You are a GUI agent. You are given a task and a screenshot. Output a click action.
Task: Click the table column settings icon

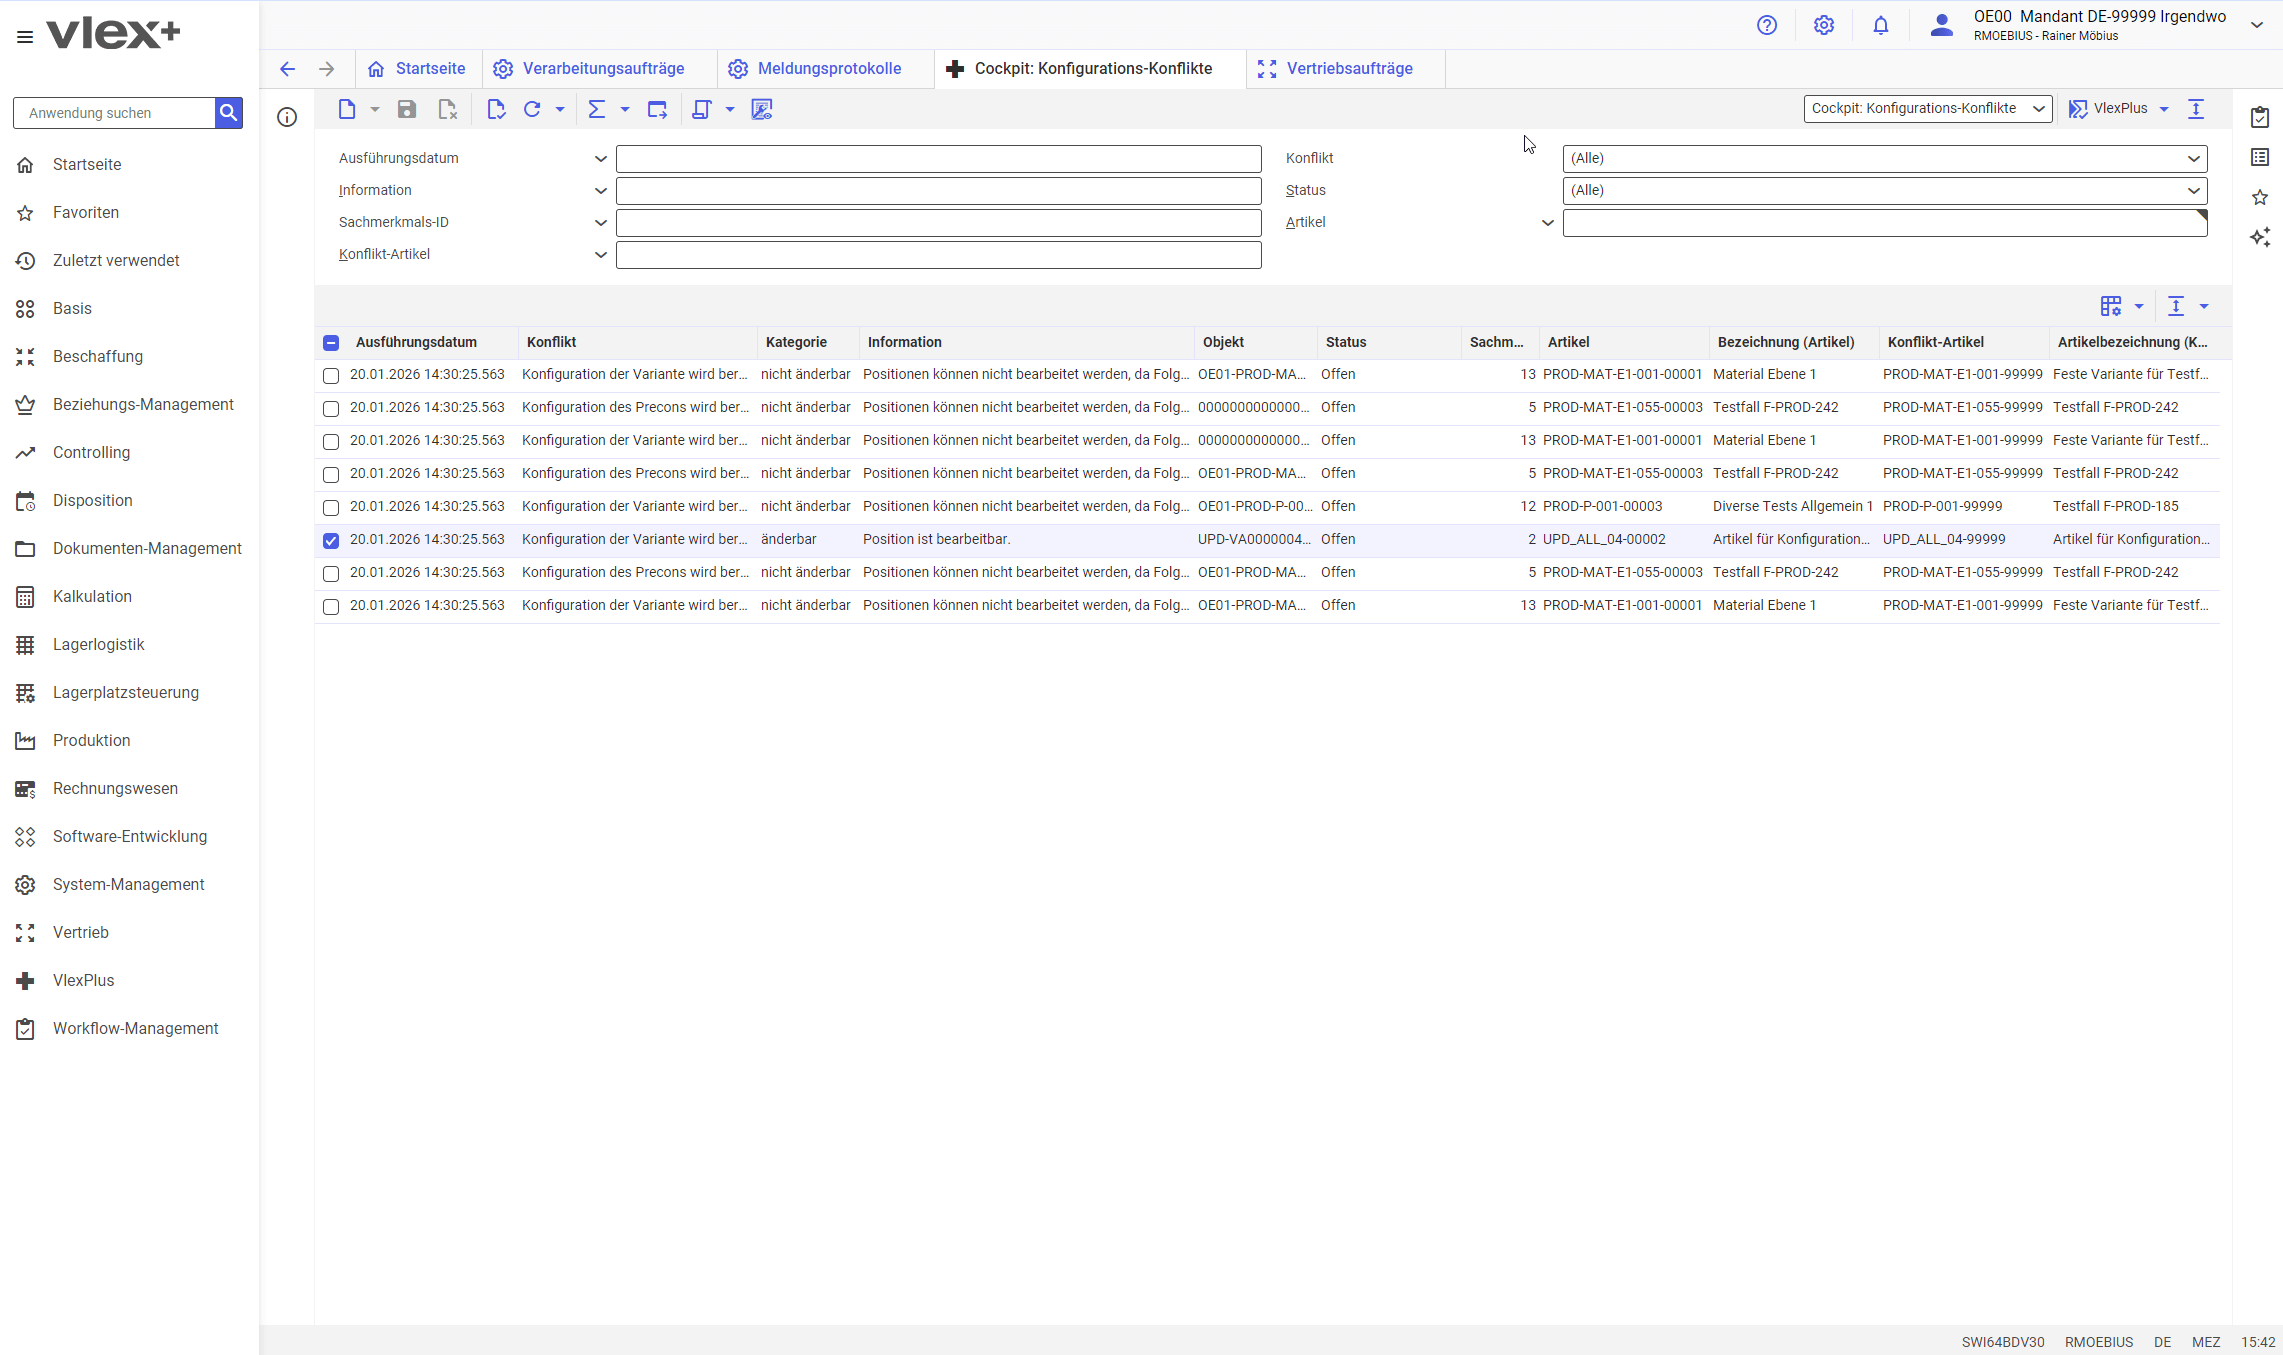[2110, 306]
